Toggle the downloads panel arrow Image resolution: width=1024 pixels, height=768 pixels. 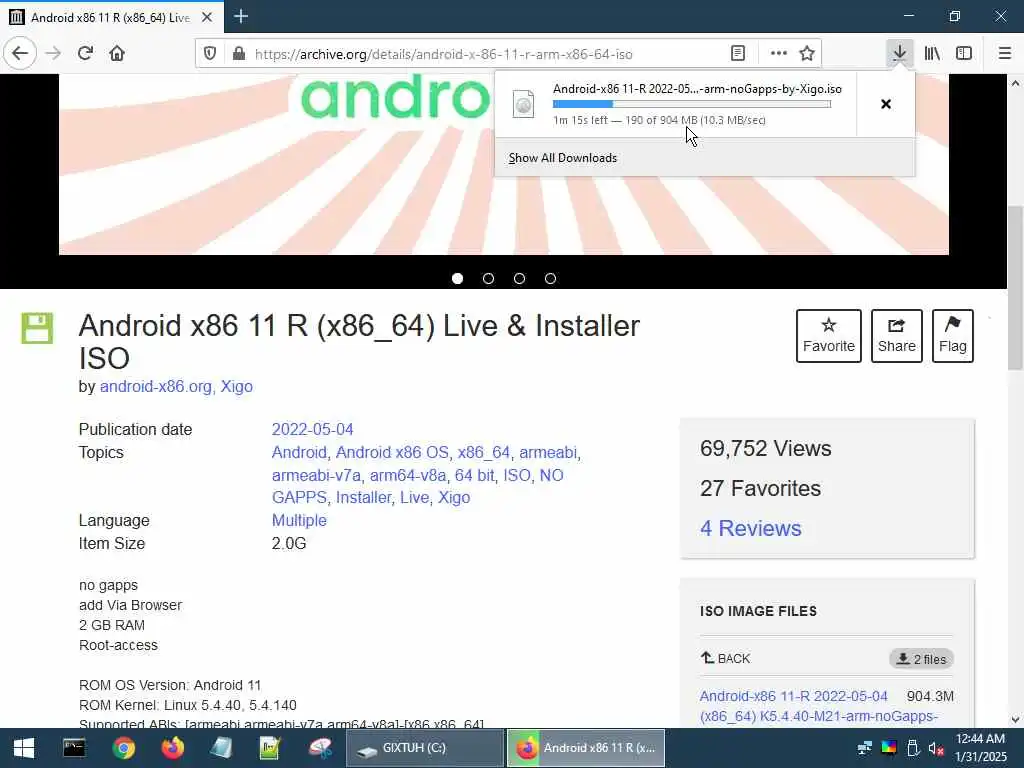pos(900,53)
